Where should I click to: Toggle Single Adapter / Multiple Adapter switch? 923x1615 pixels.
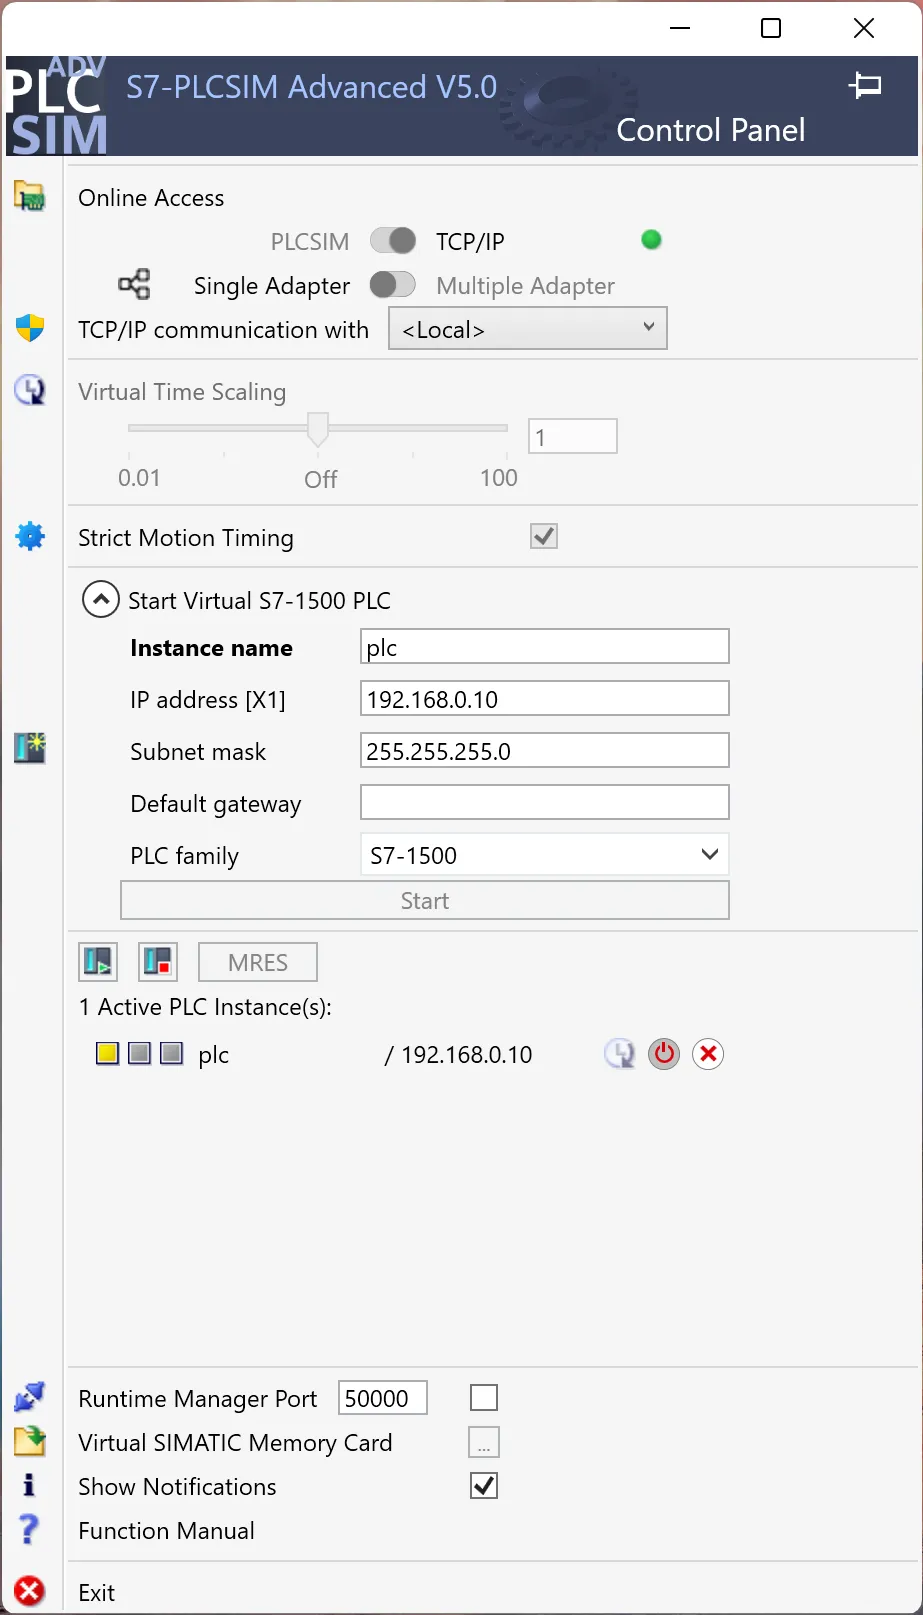[393, 285]
